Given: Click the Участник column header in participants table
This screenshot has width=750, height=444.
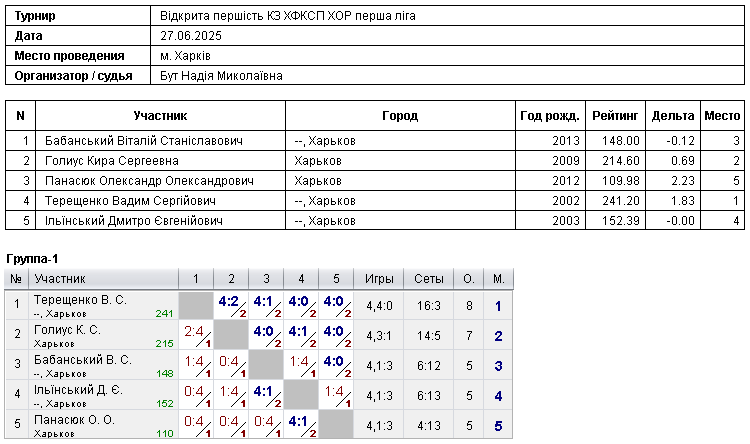Looking at the screenshot, I should 160,116.
